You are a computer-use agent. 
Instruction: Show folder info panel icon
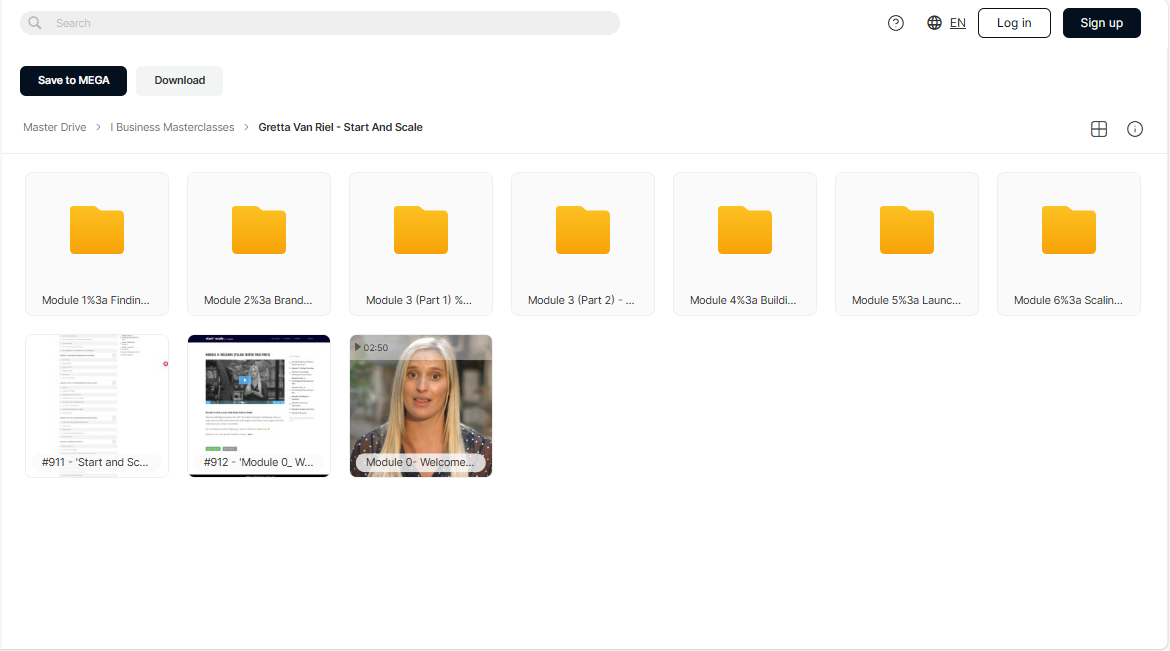point(1134,129)
